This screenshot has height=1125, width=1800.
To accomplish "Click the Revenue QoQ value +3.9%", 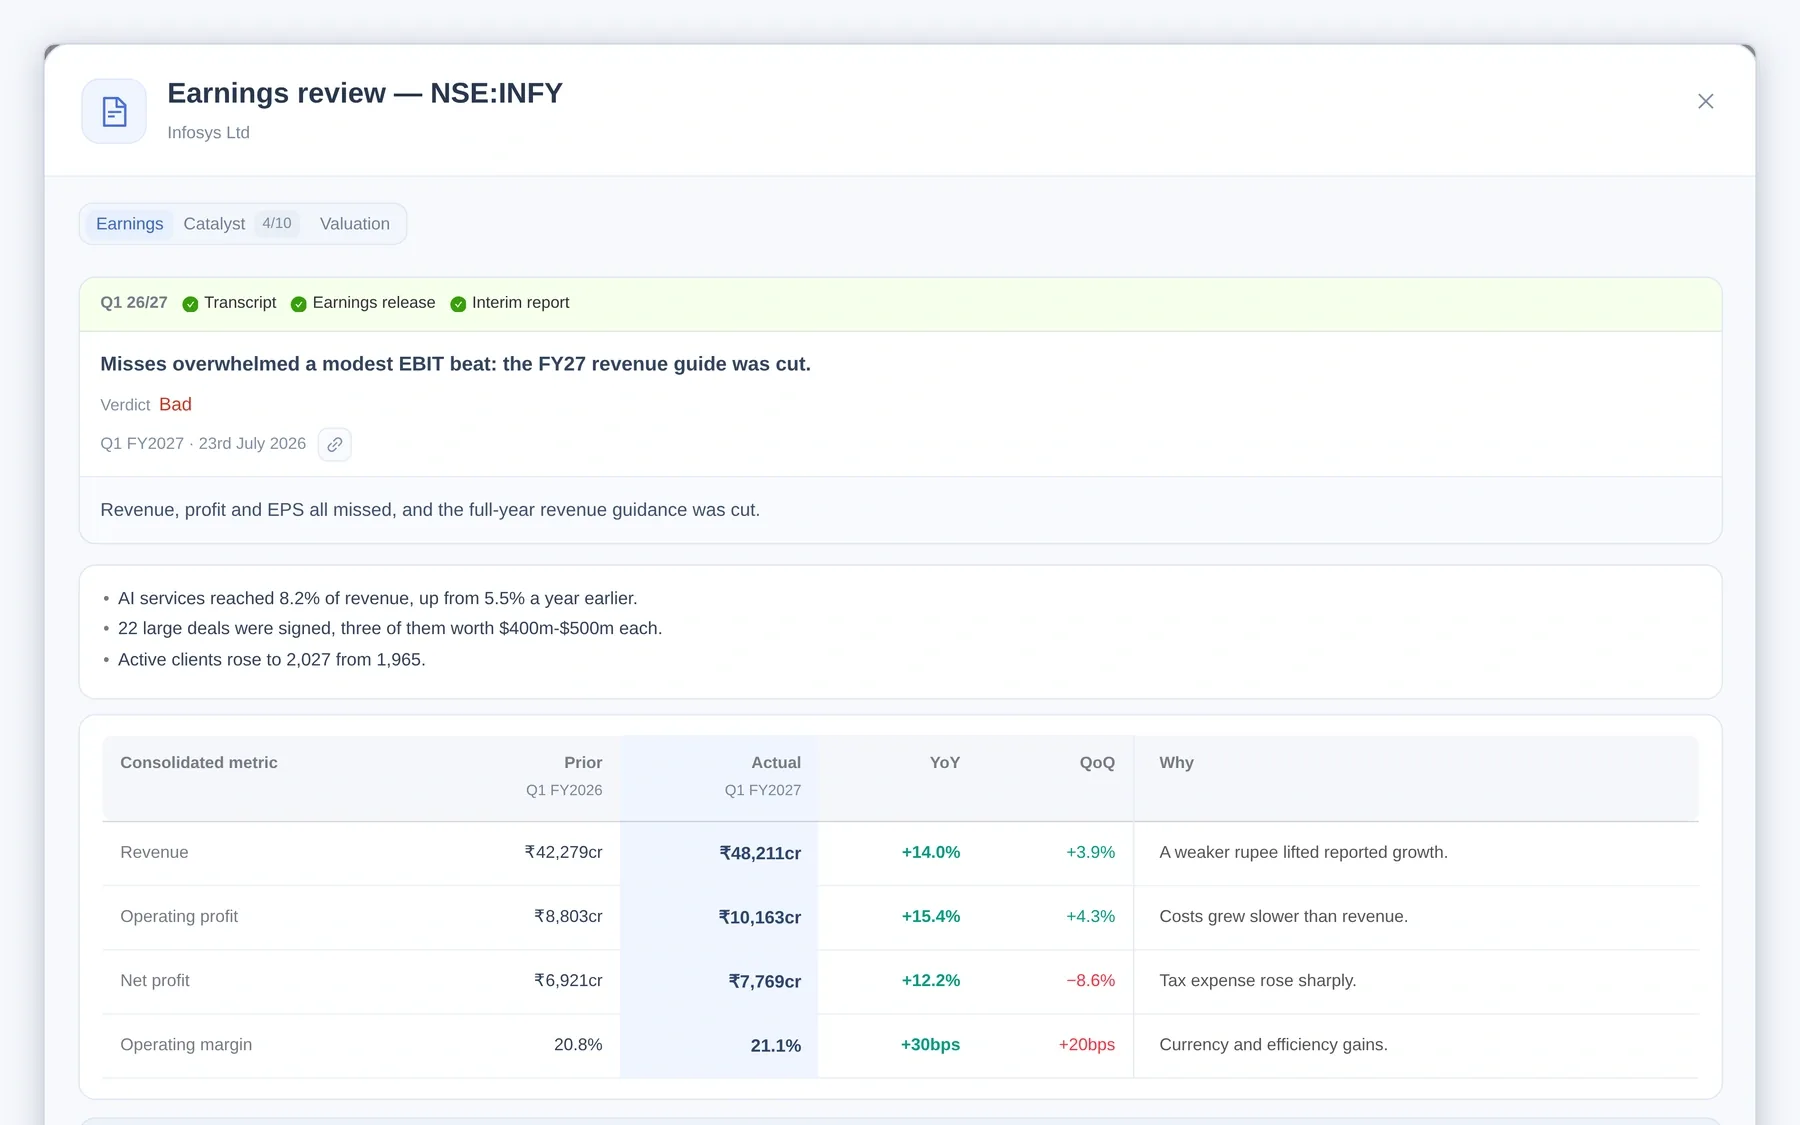I will (1090, 853).
